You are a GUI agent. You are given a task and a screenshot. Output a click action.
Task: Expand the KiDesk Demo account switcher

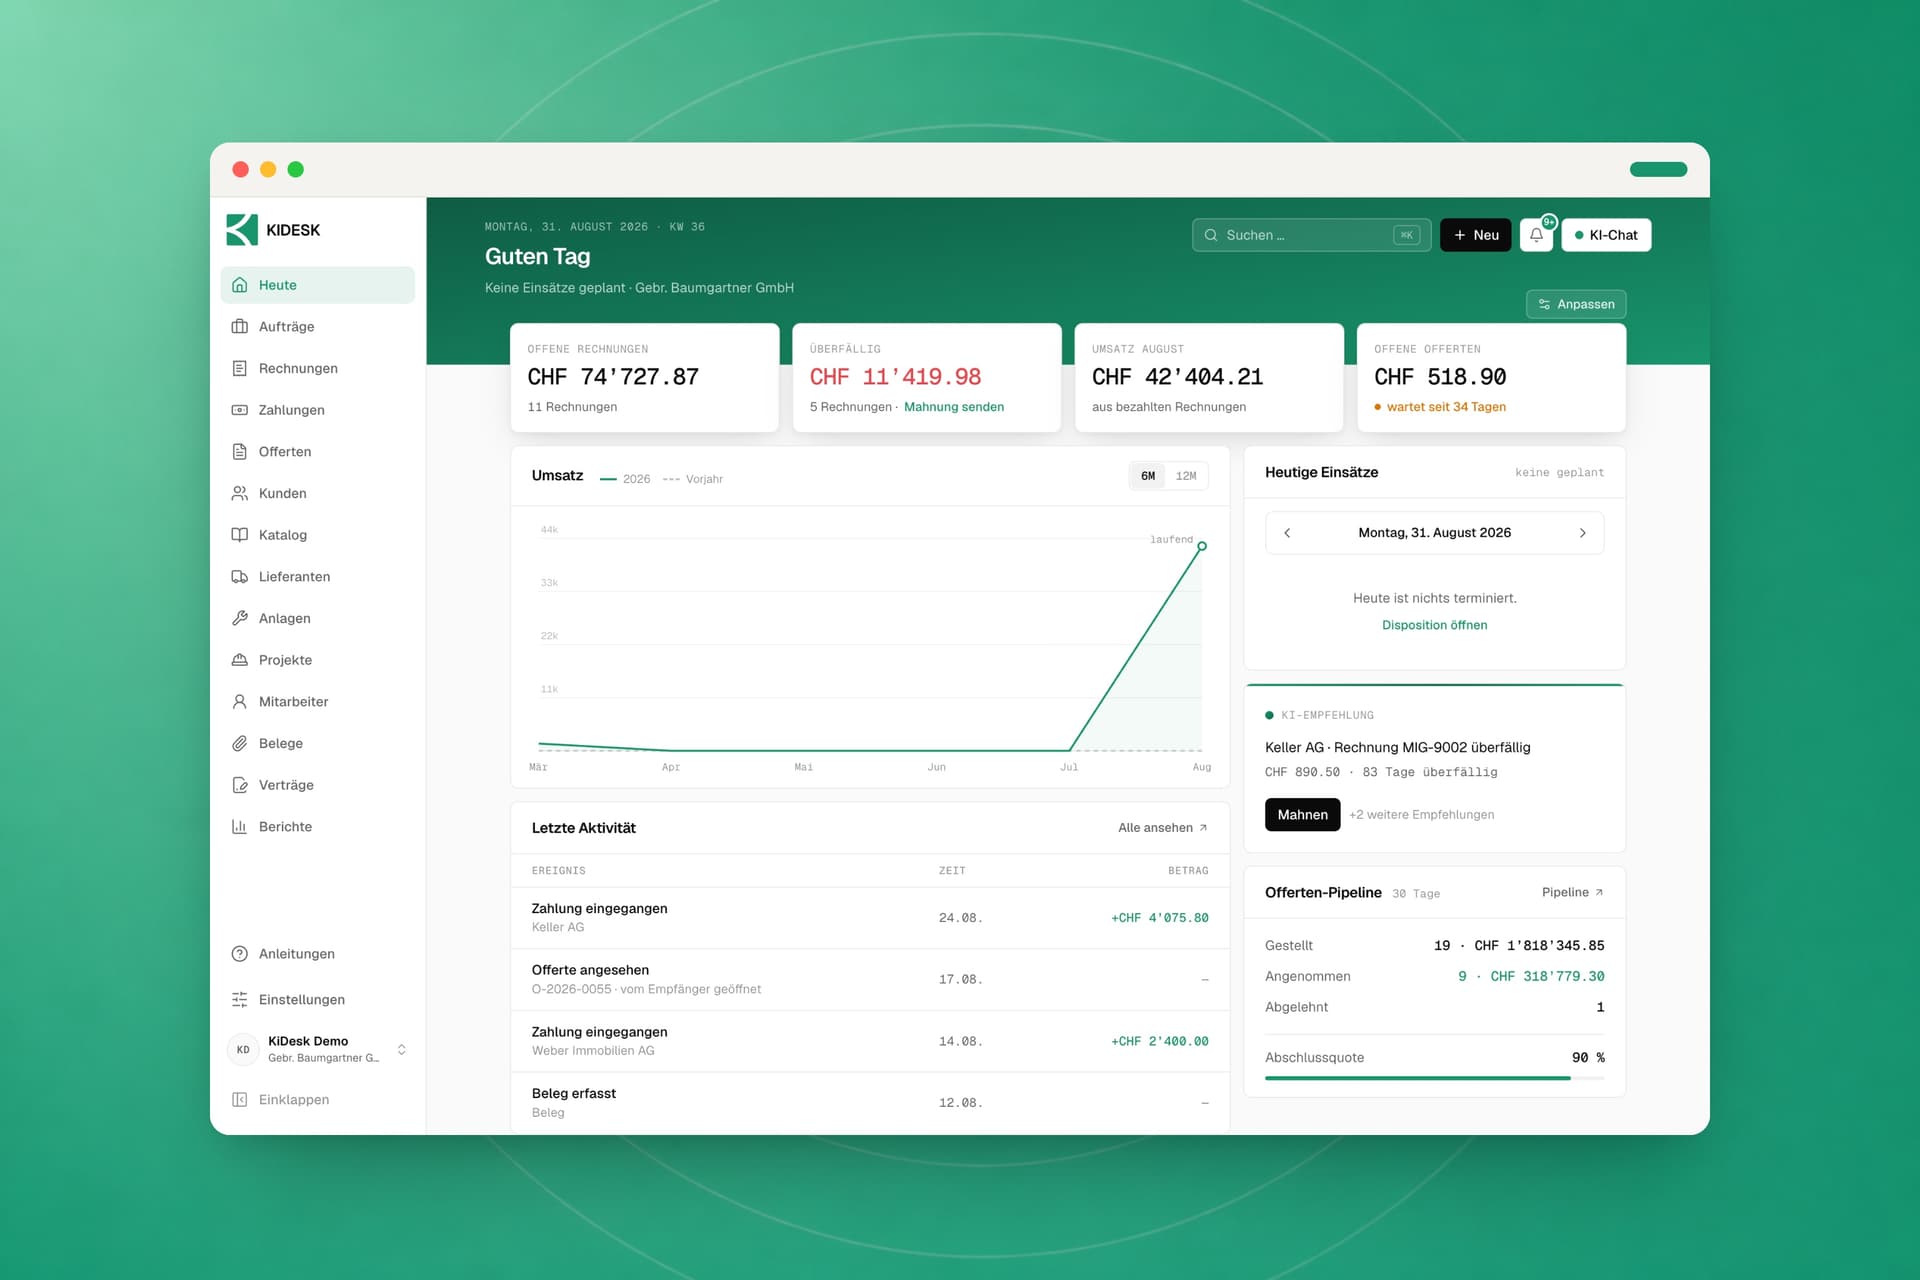pos(401,1049)
